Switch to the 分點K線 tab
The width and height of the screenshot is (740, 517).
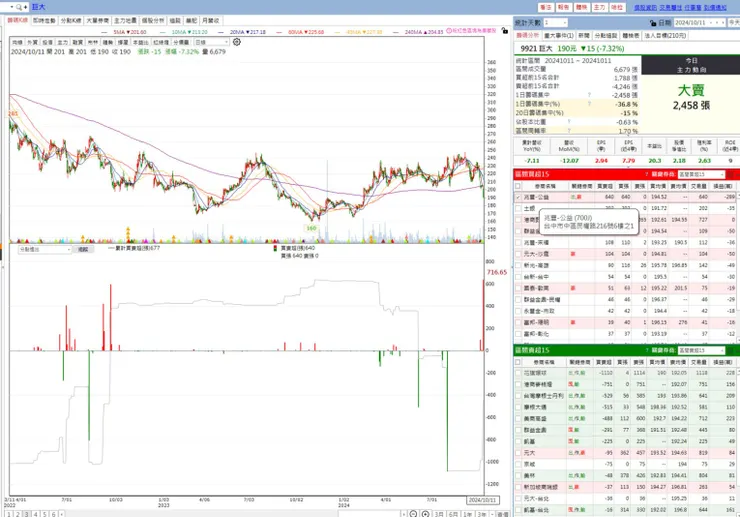(x=71, y=21)
